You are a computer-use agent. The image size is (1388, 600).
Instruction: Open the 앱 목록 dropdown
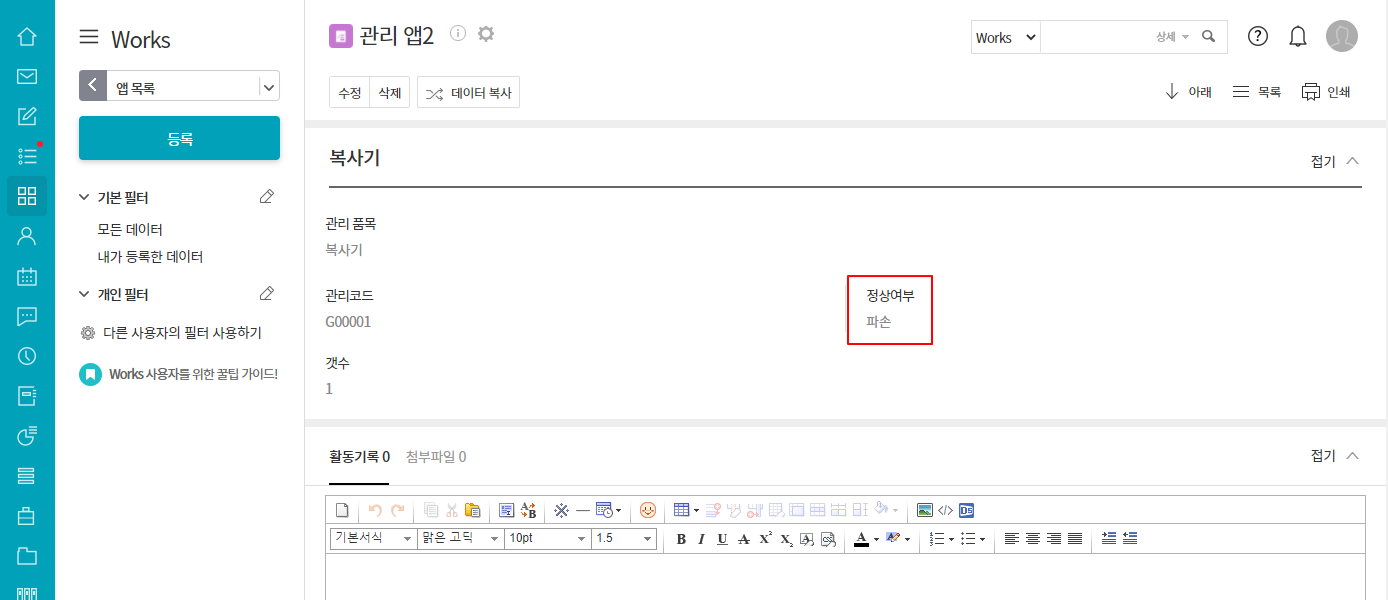268,87
